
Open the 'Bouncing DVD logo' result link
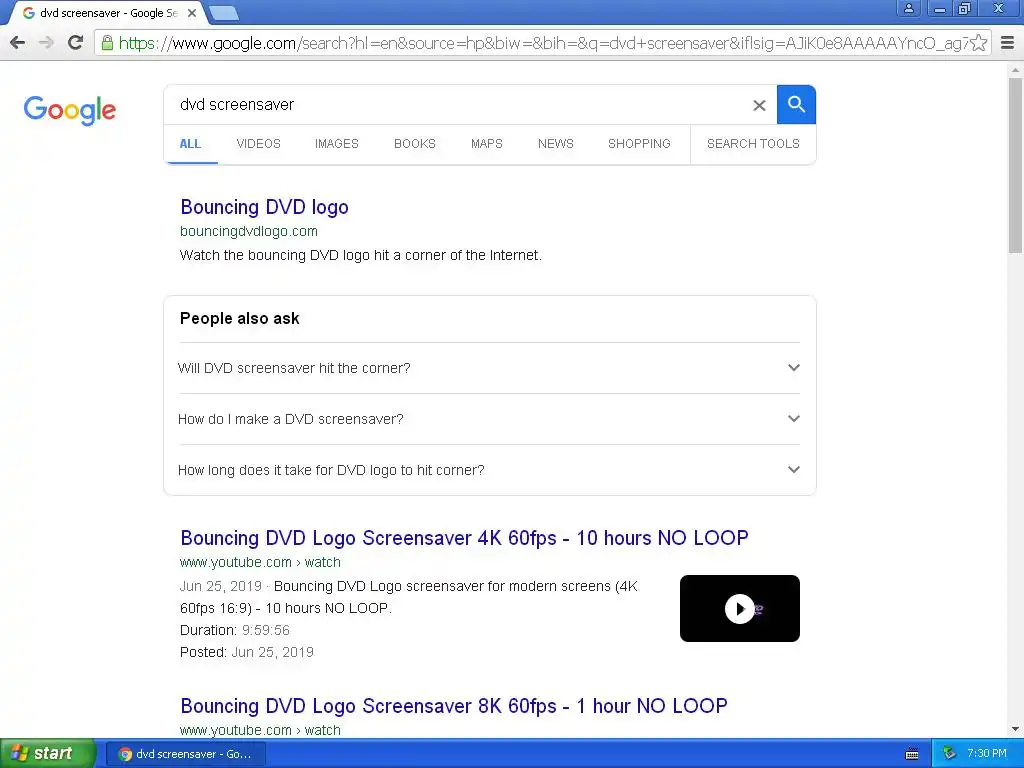[x=264, y=207]
